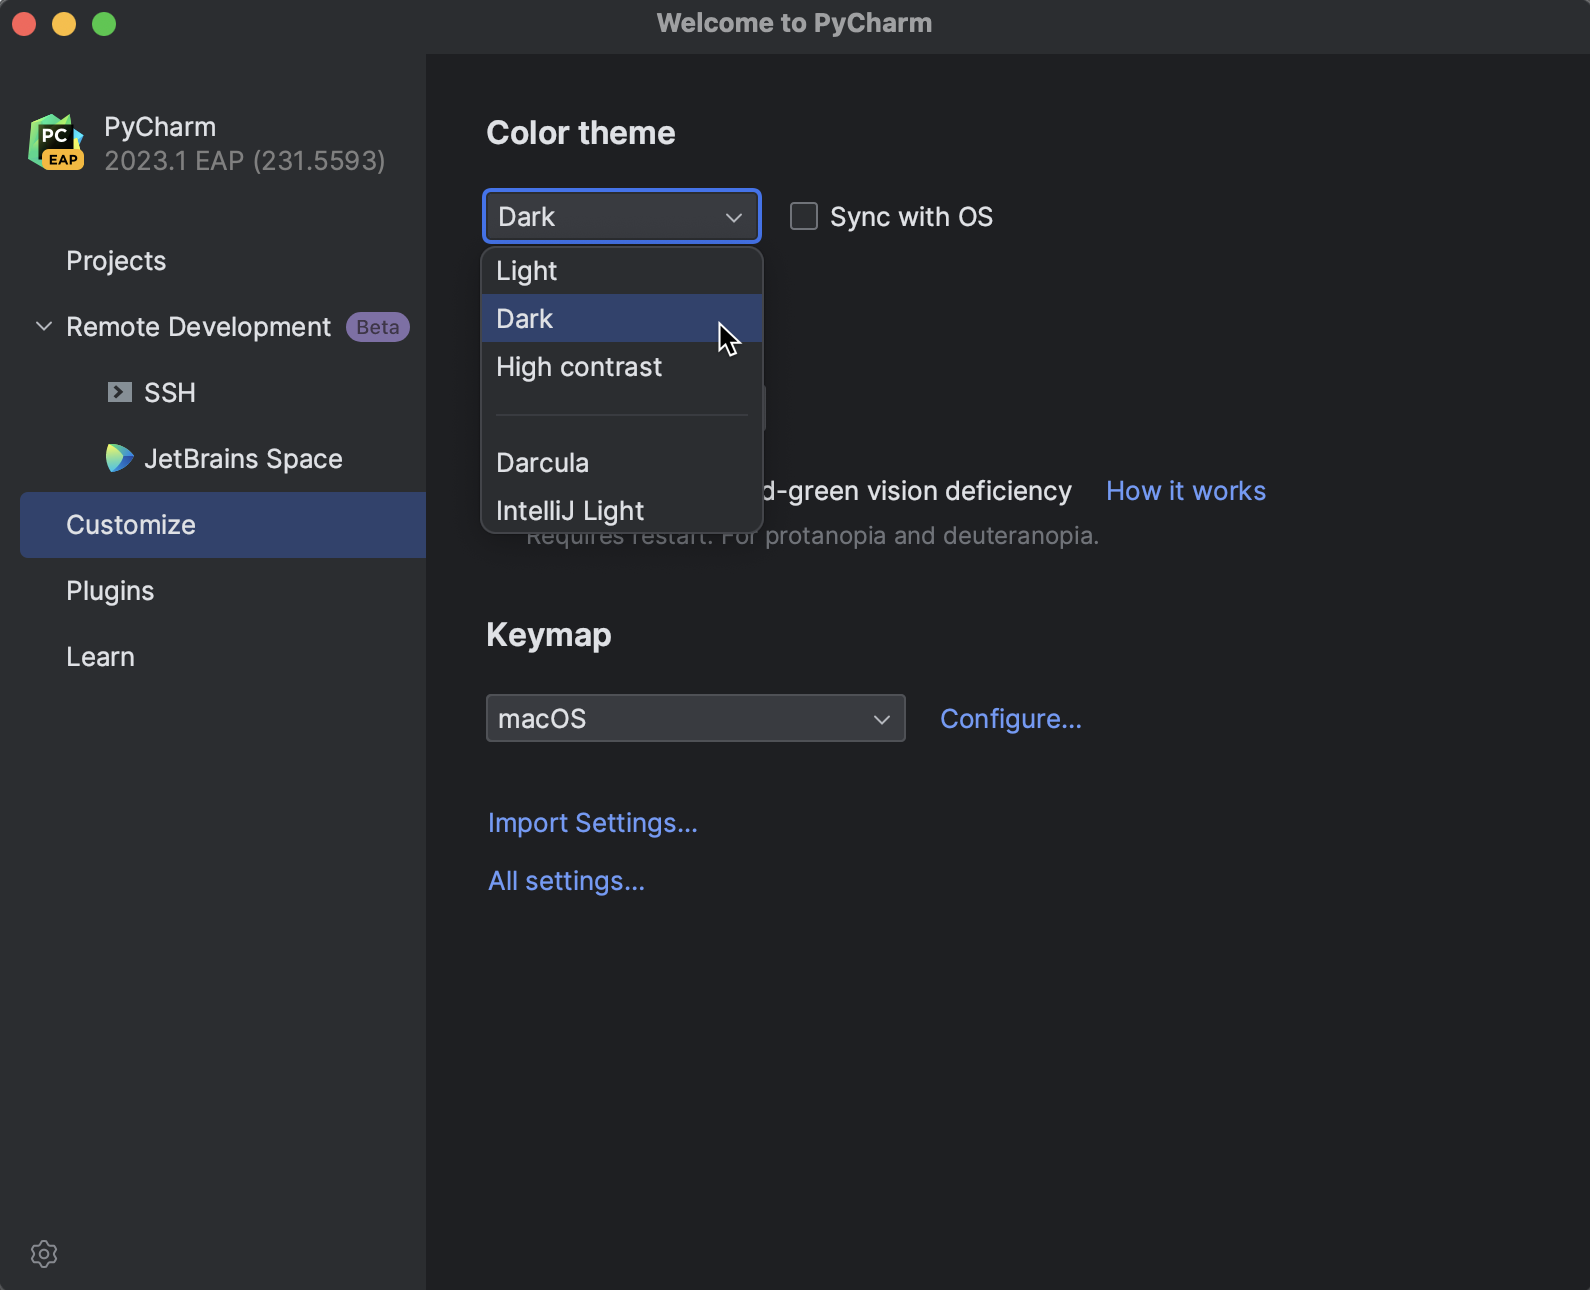Screen dimensions: 1590x1290
Task: Select Darcula theme option
Action: click(x=622, y=463)
